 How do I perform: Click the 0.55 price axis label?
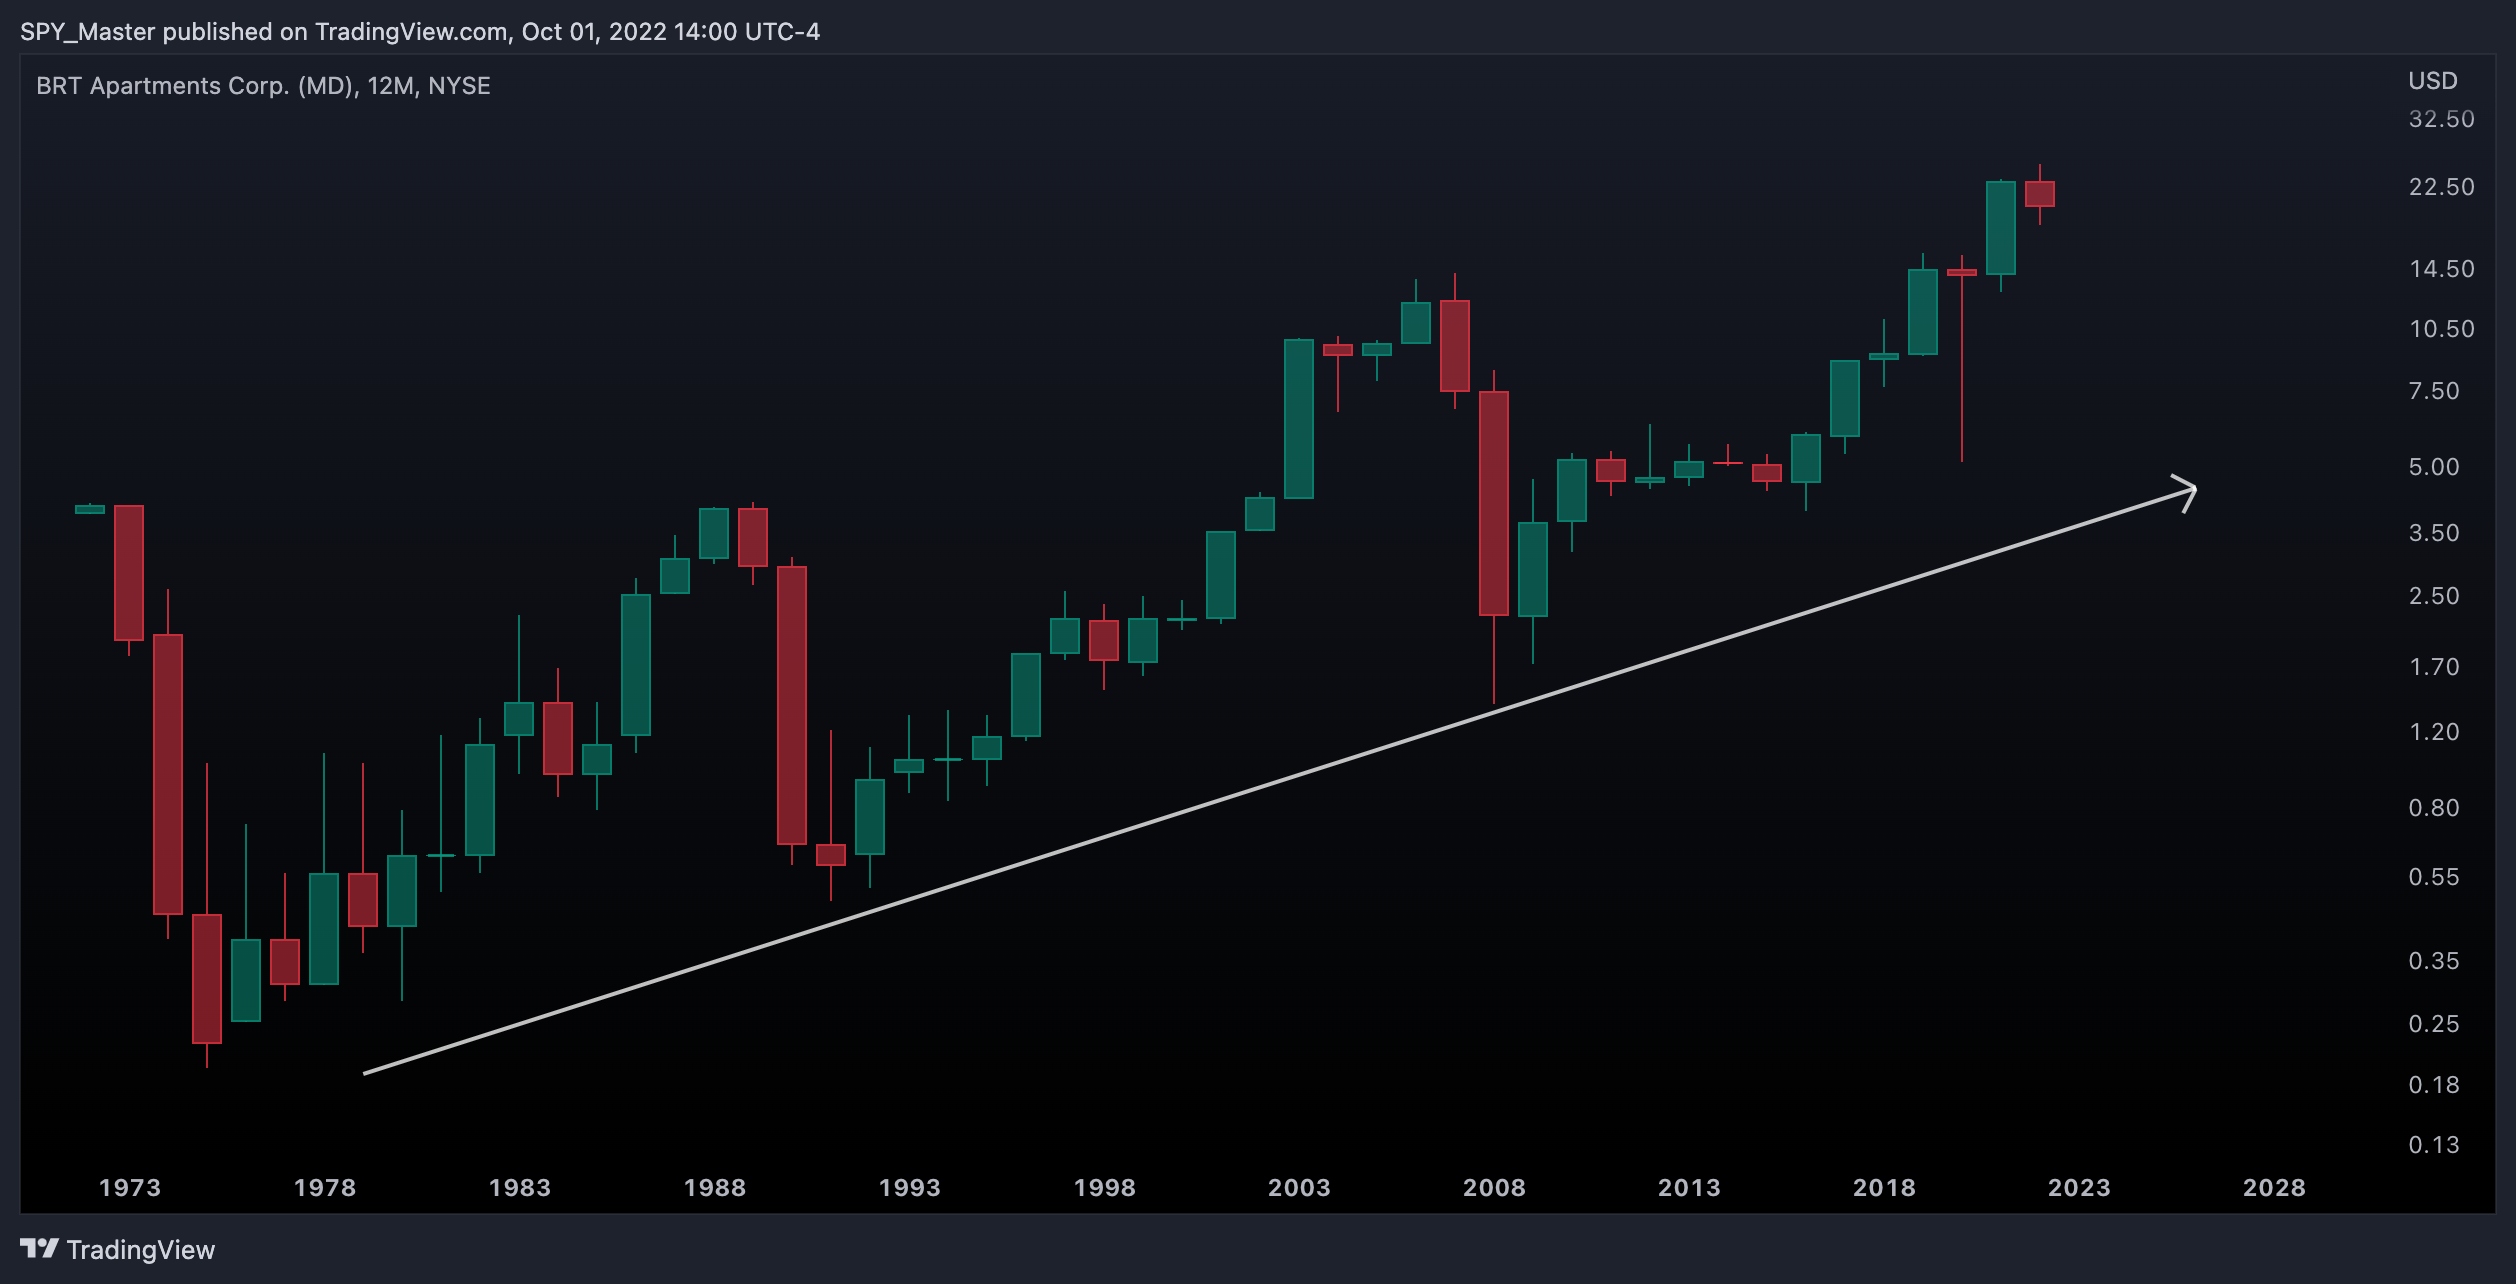(2434, 877)
